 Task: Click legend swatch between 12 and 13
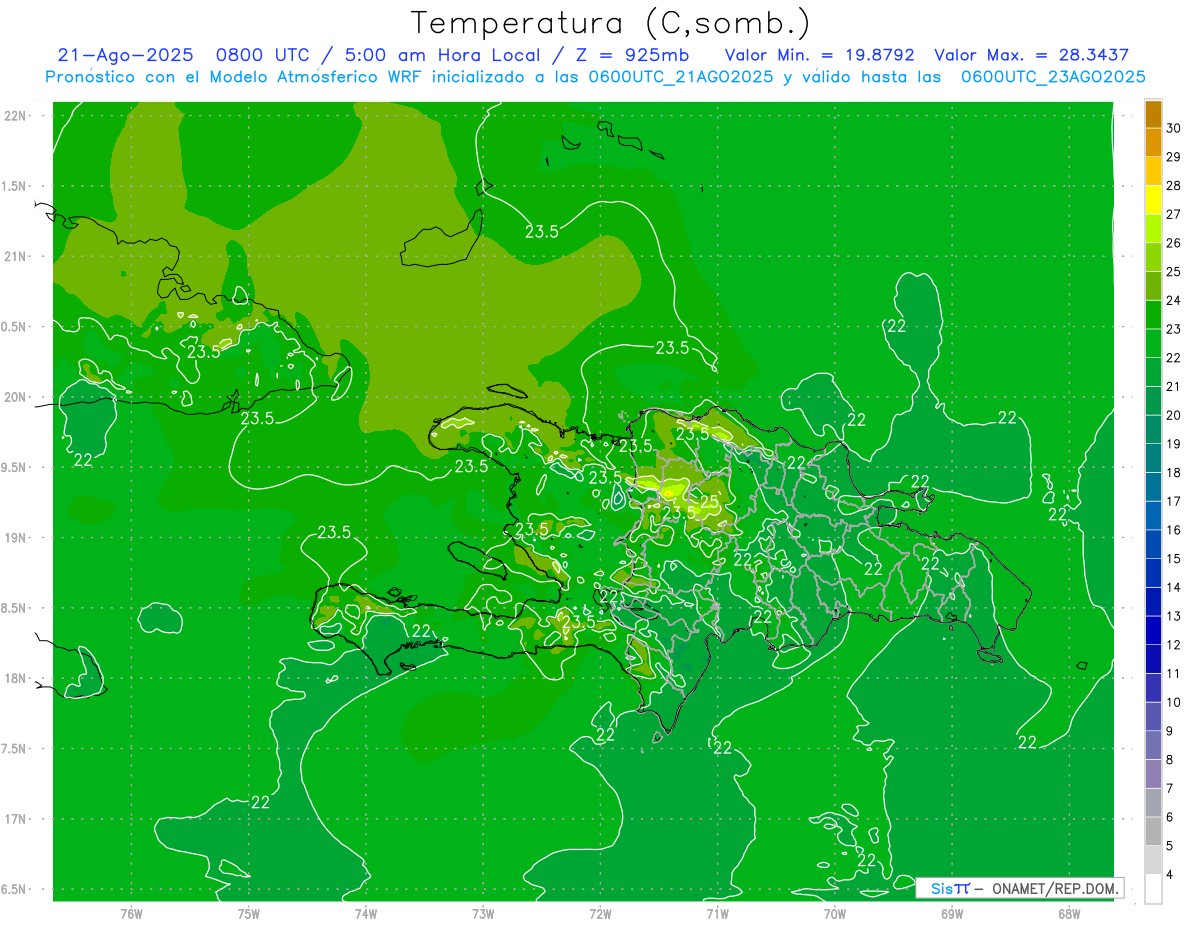(1153, 630)
